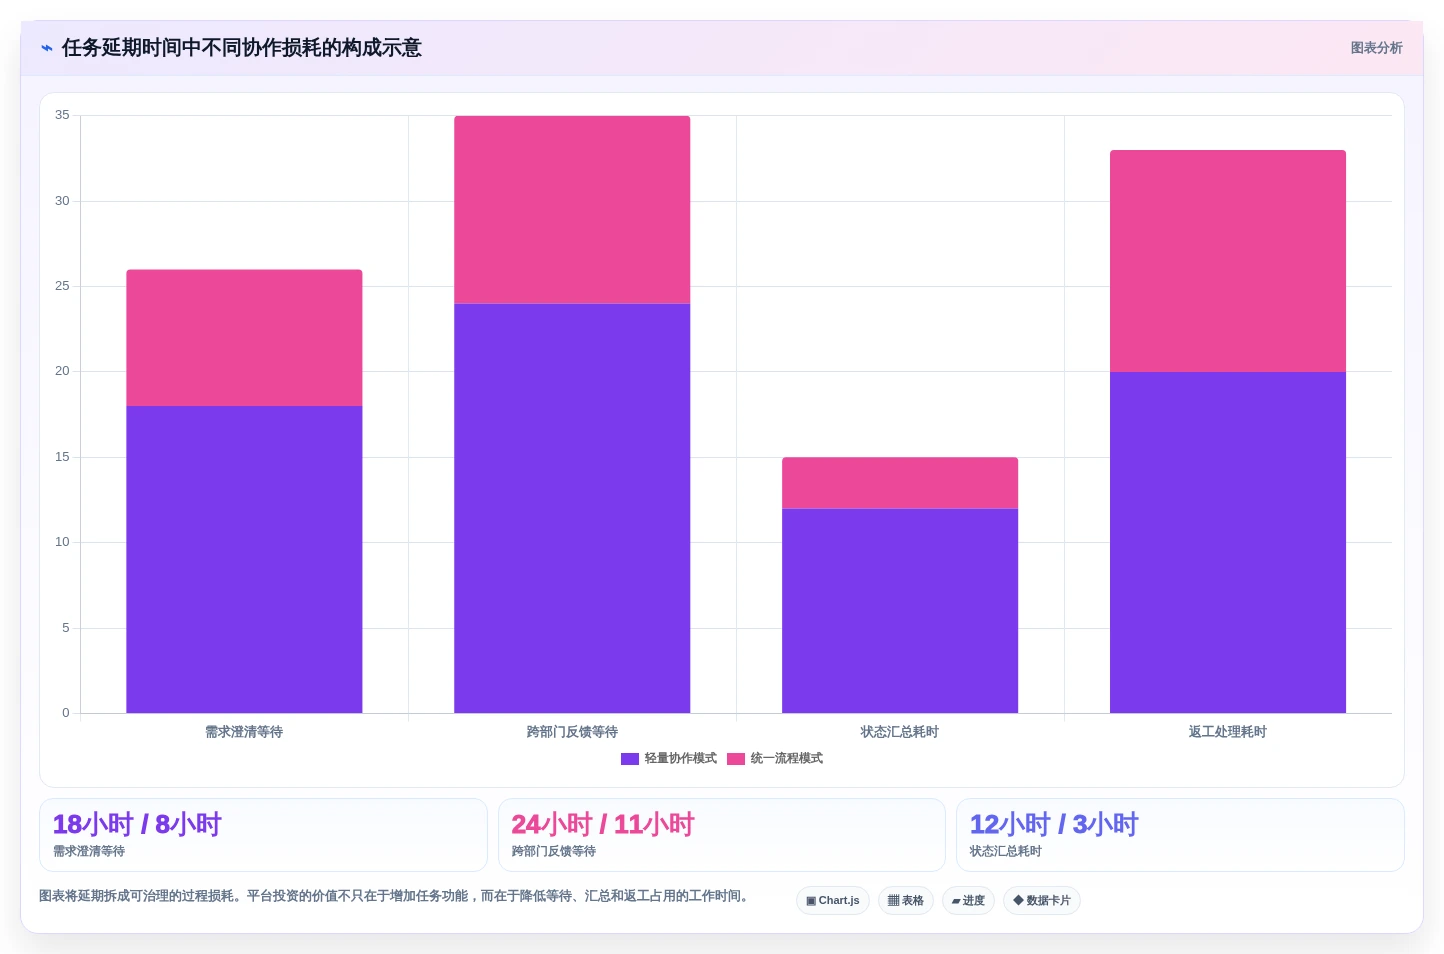
Task: Open the 24小时 / 11小时 data card
Action: pyautogui.click(x=721, y=835)
